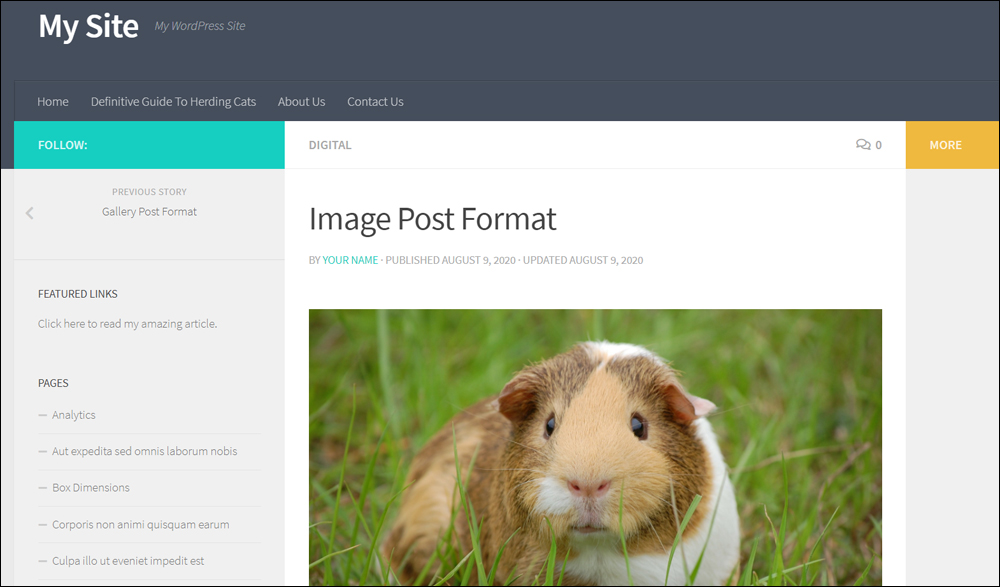
Task: Open the Box Dimensions page link
Action: coord(91,487)
